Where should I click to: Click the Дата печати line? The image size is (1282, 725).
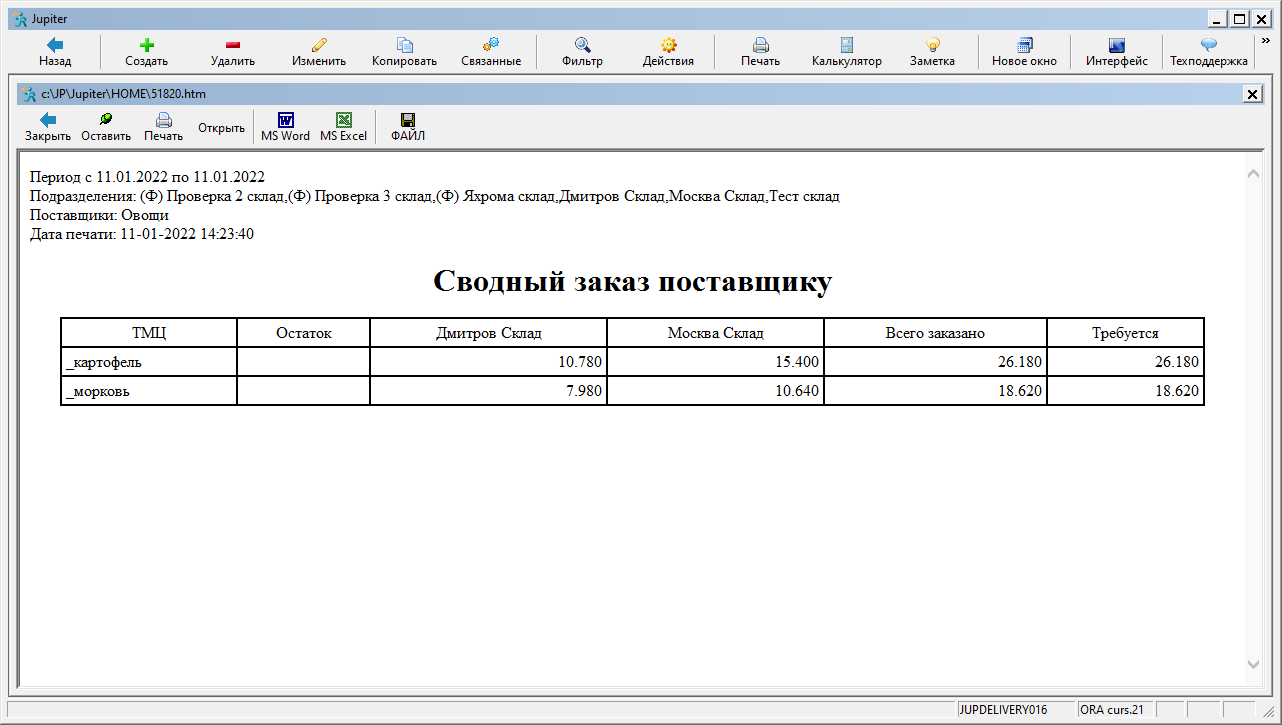point(142,234)
